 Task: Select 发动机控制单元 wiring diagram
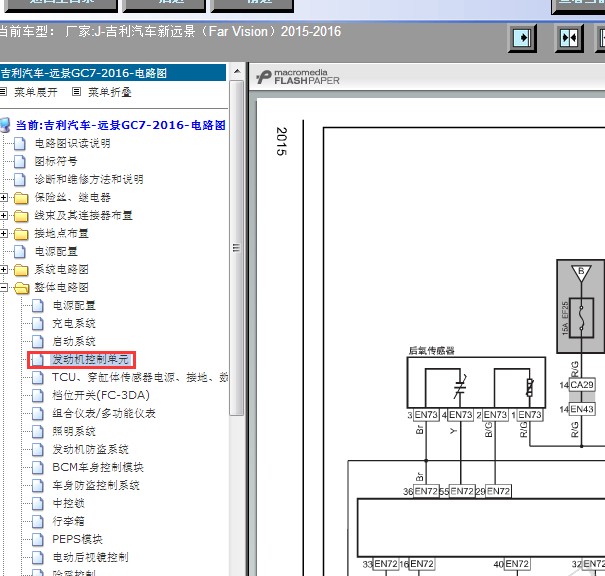click(91, 360)
